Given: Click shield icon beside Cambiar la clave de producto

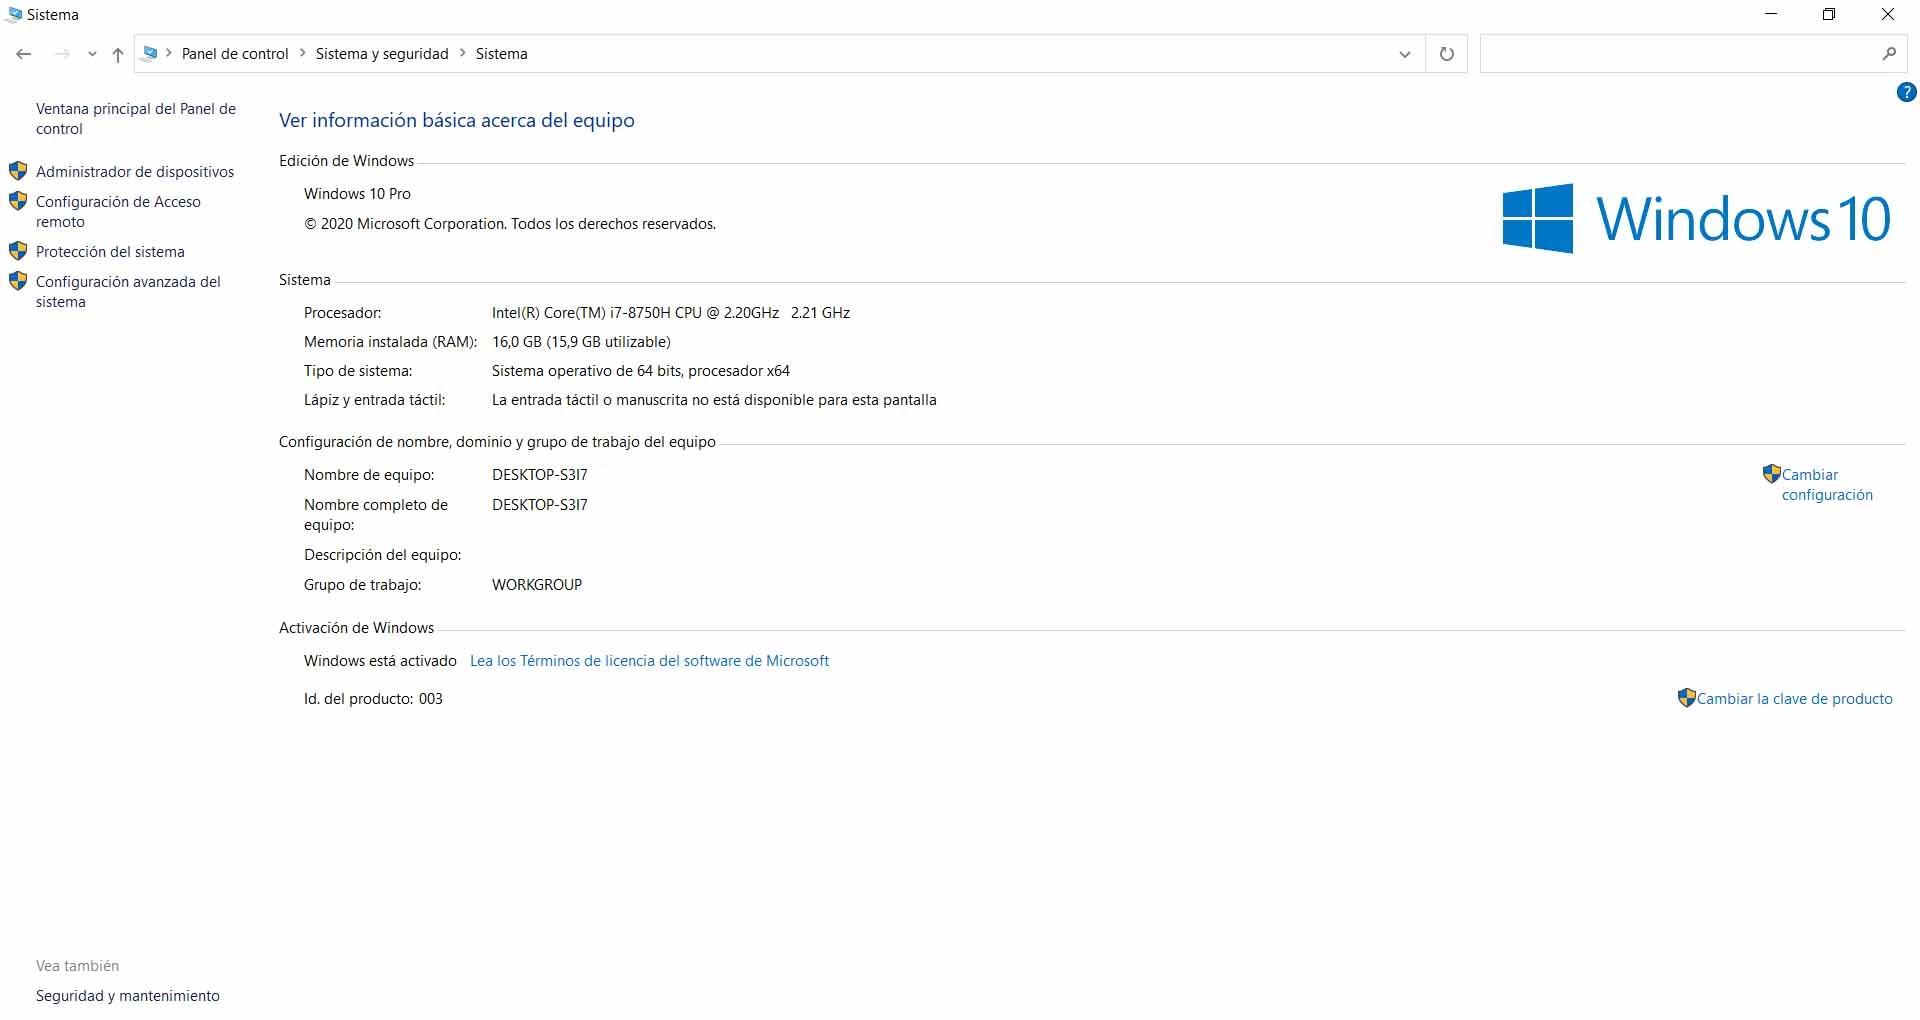Looking at the screenshot, I should coord(1687,698).
